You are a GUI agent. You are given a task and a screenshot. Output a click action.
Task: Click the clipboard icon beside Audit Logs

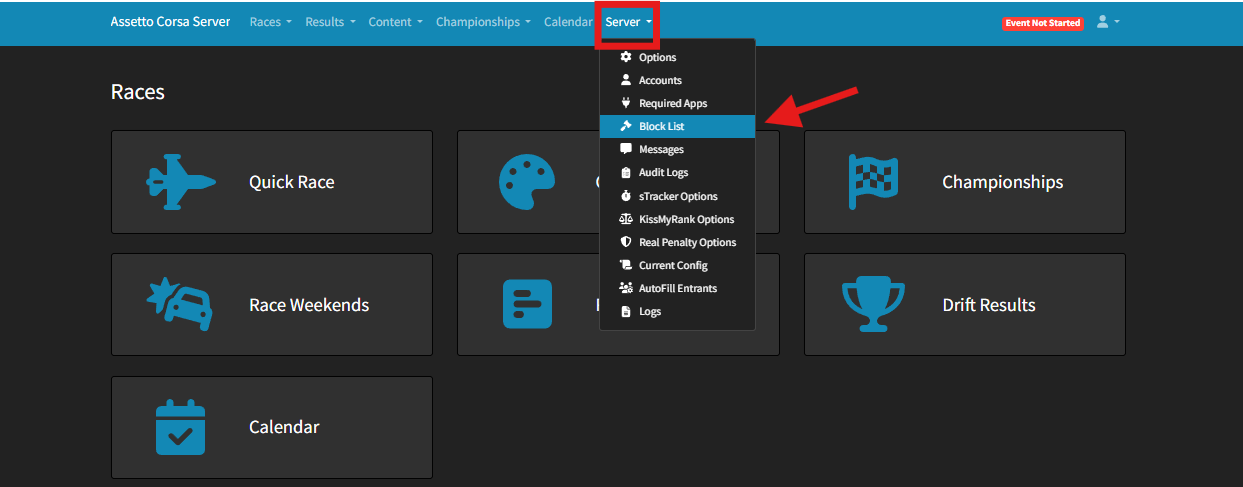tap(626, 172)
